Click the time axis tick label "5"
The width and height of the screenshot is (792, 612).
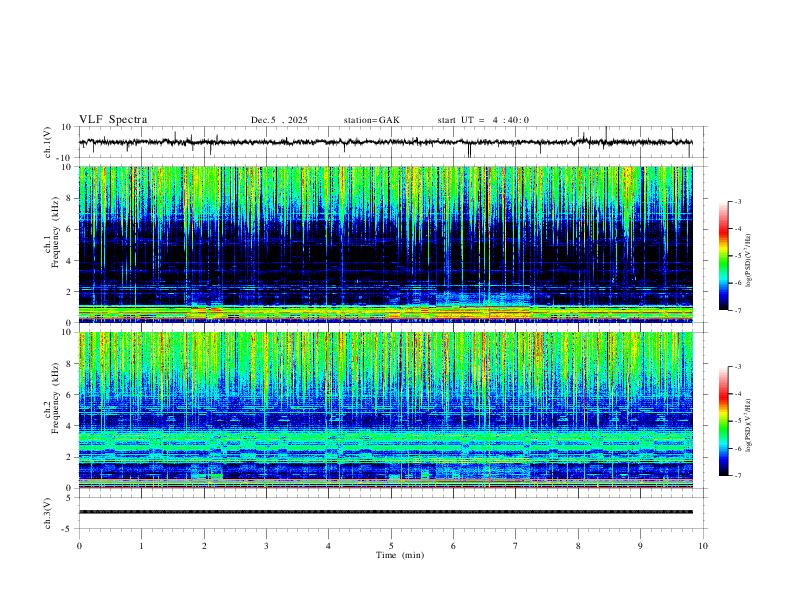point(391,546)
